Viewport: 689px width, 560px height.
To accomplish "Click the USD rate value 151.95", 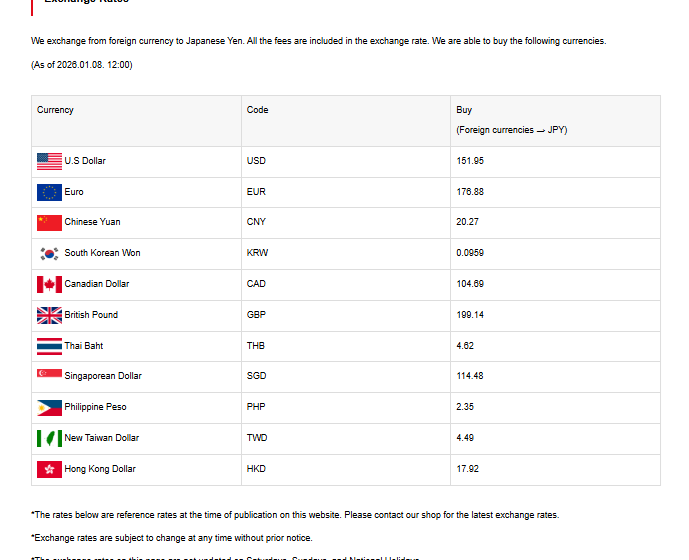I will click(469, 161).
